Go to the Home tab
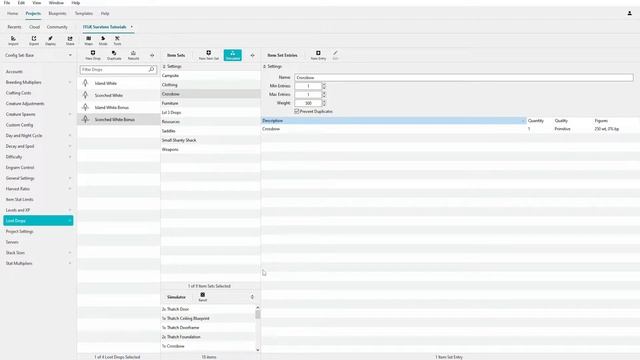640x360 pixels. click(x=12, y=13)
